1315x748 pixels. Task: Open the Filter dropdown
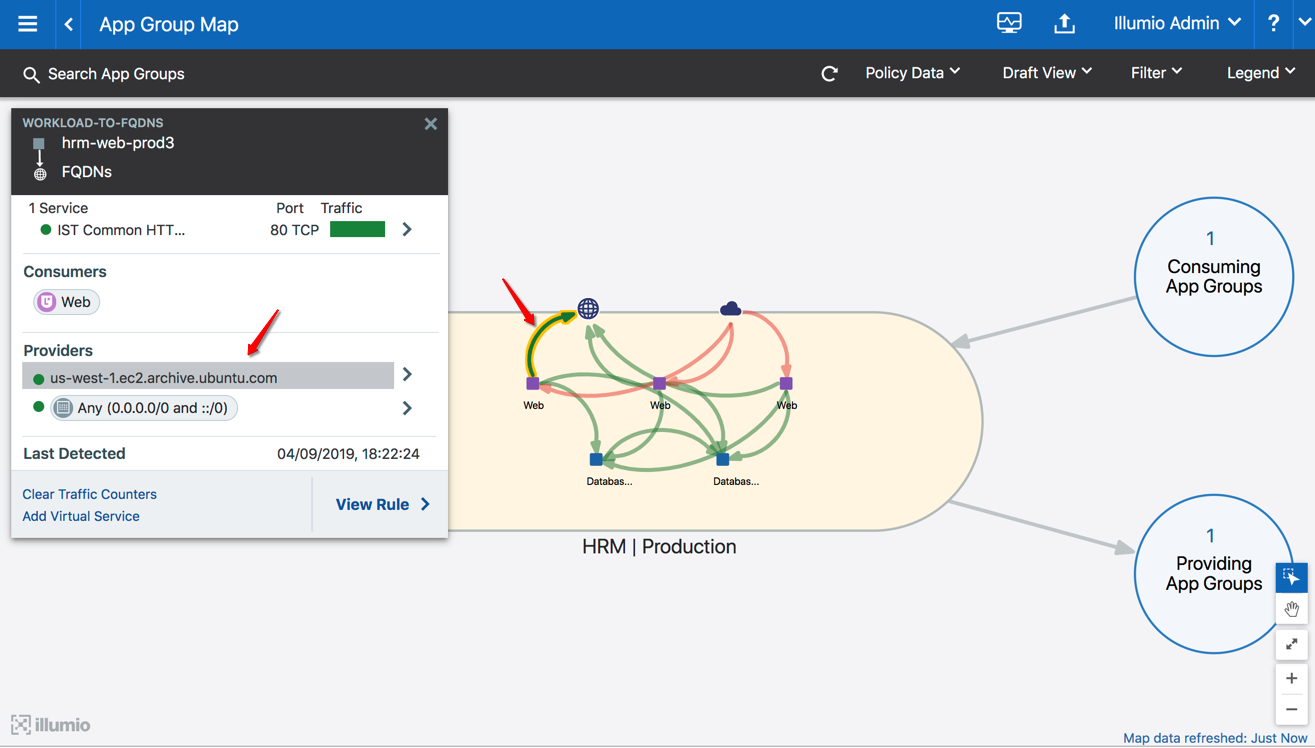click(x=1156, y=73)
